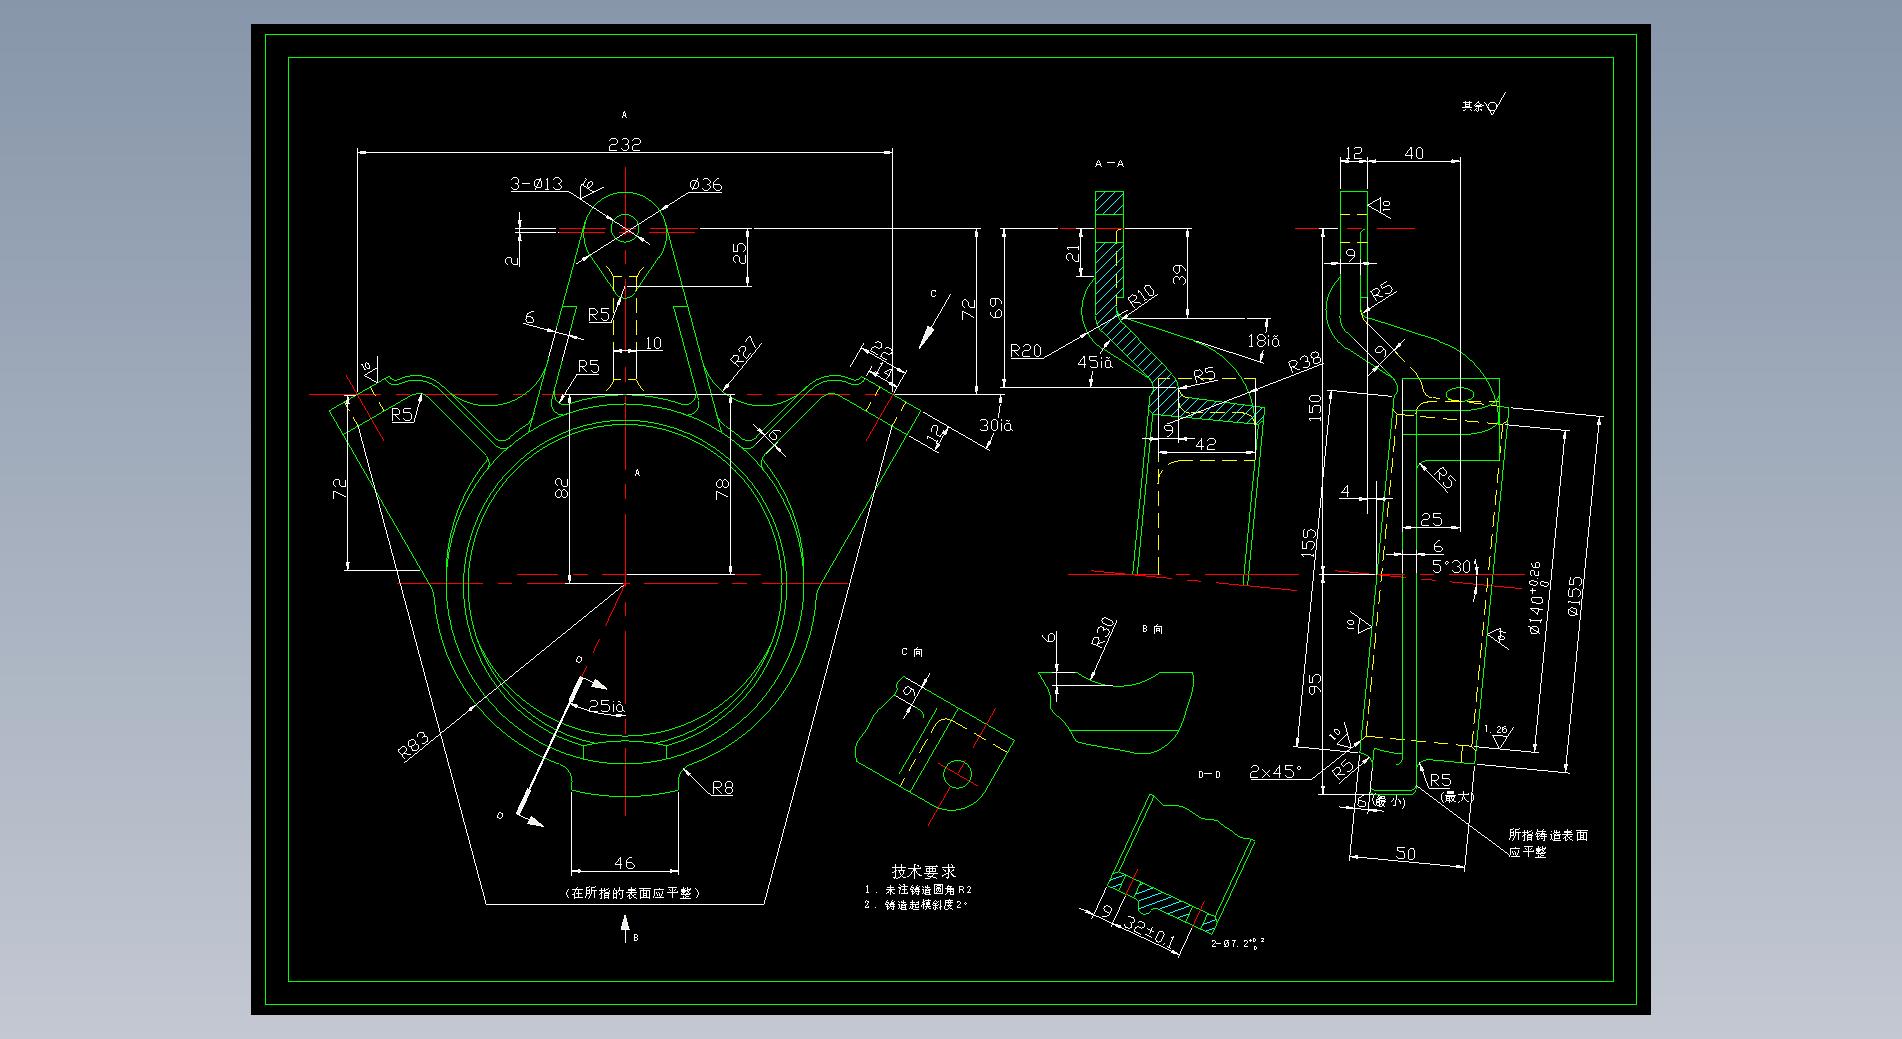Click the "69" vertical dimension

point(996,307)
